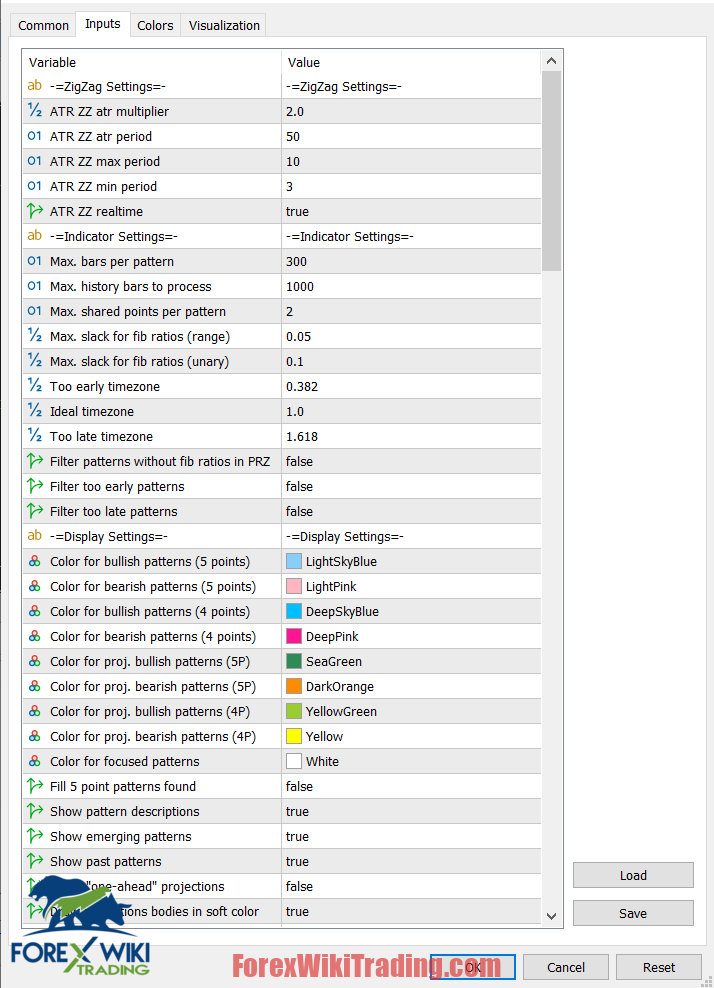
Task: Select the LightPink color swatch
Action: [294, 586]
